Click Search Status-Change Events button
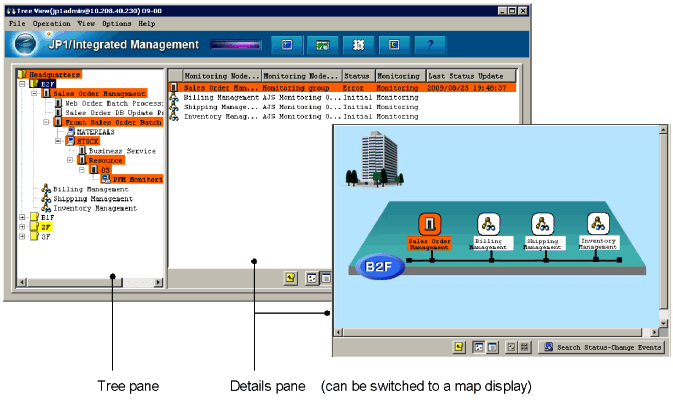673x402 pixels. coord(600,347)
